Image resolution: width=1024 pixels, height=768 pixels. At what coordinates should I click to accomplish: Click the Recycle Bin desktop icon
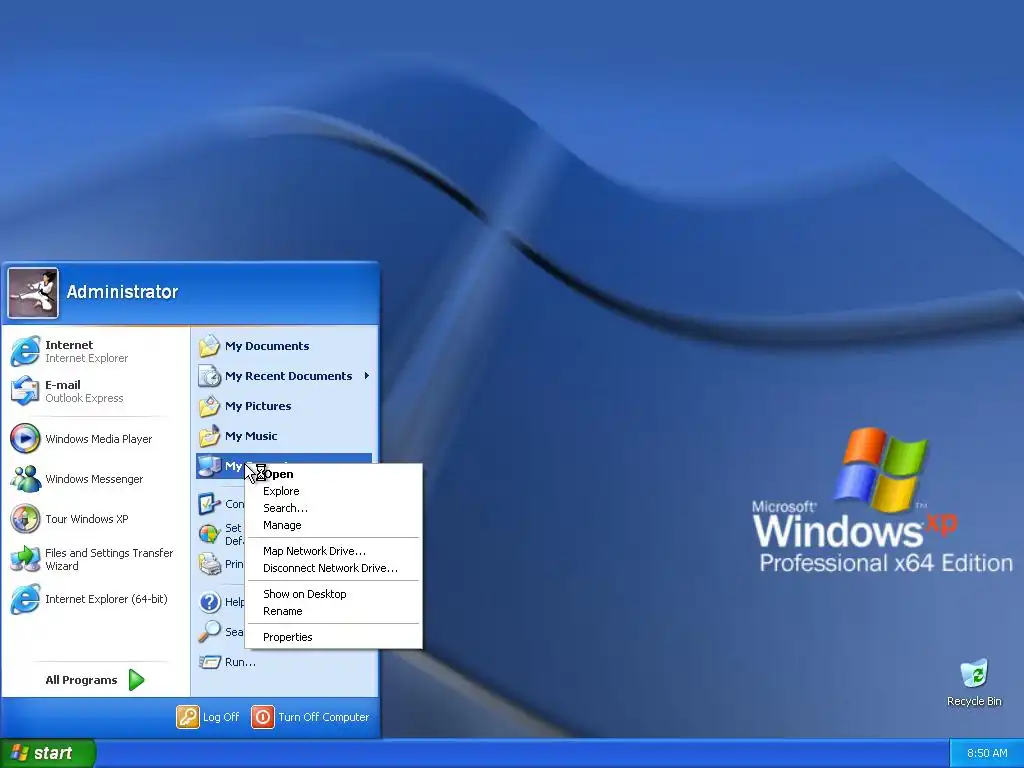[974, 674]
